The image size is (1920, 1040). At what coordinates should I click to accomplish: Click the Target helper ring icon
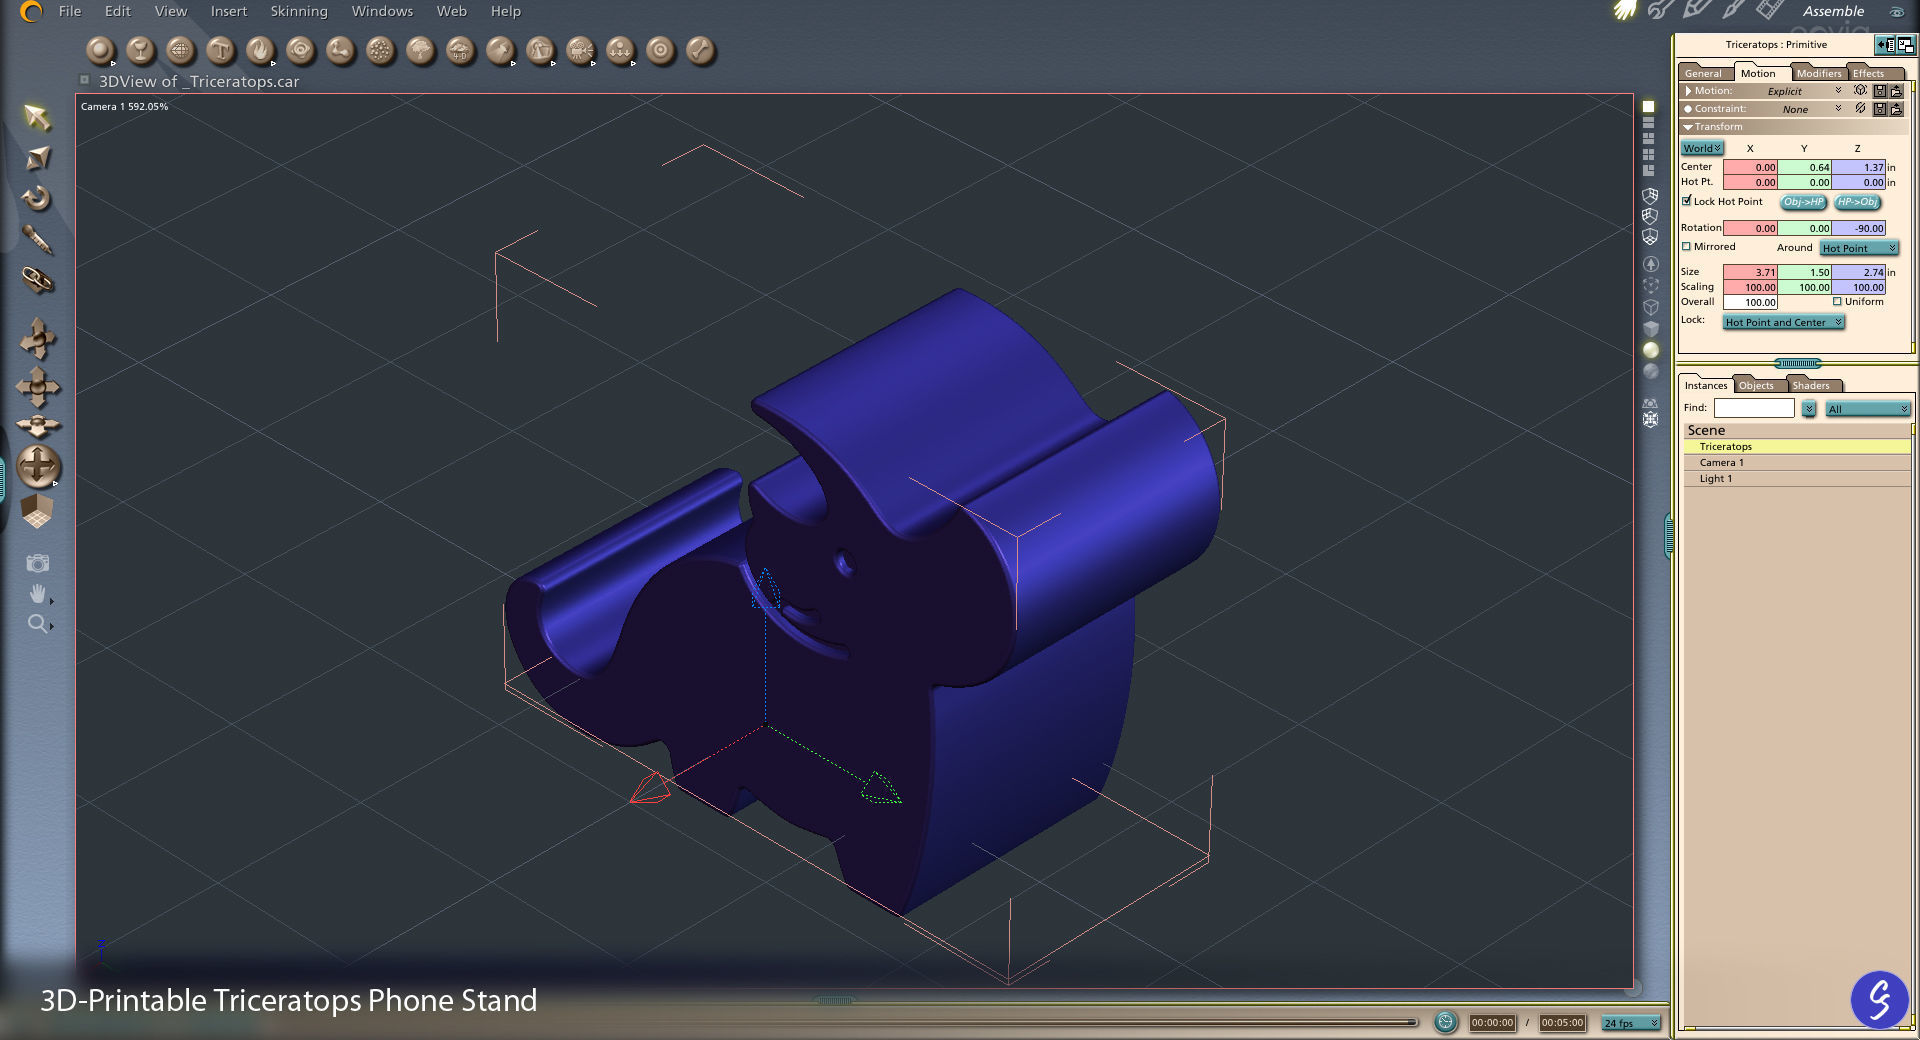660,50
